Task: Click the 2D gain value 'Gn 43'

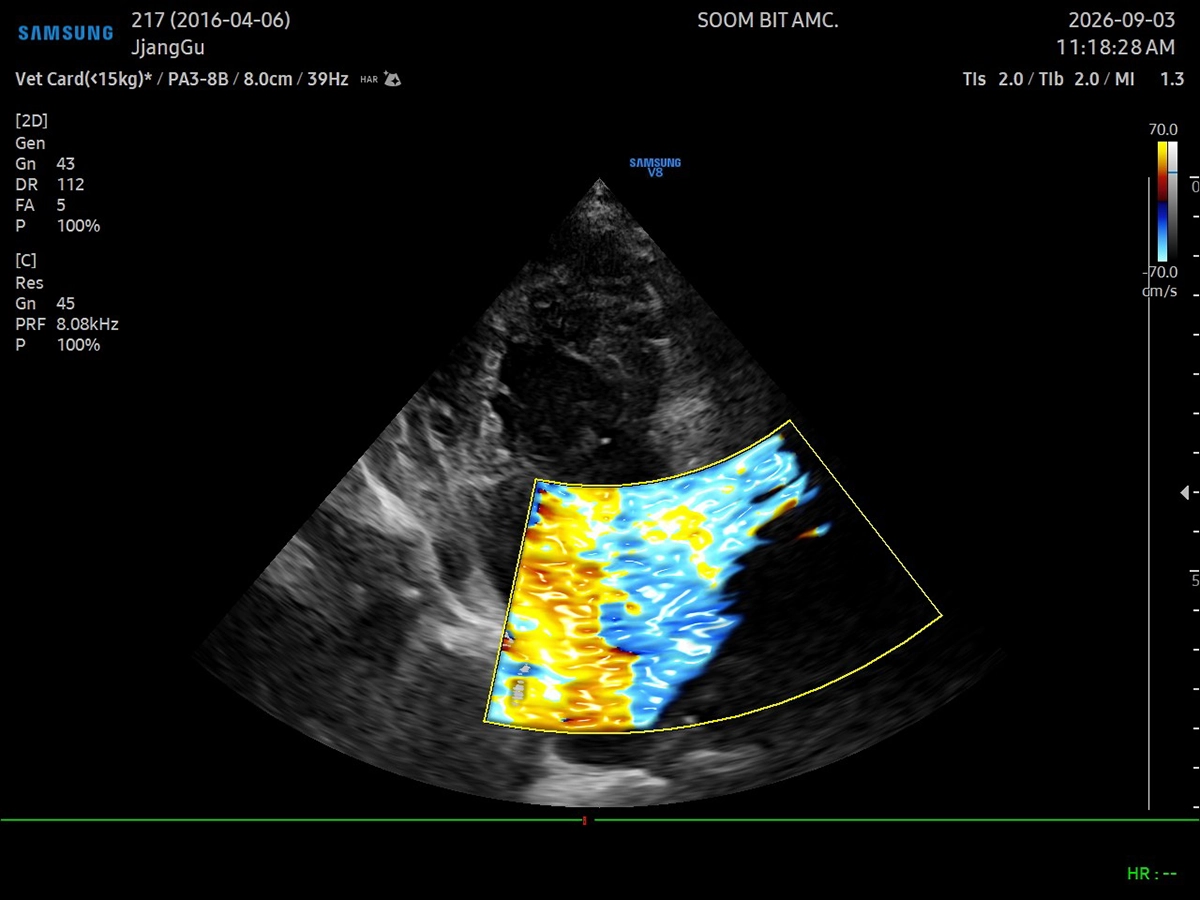Action: (x=45, y=164)
